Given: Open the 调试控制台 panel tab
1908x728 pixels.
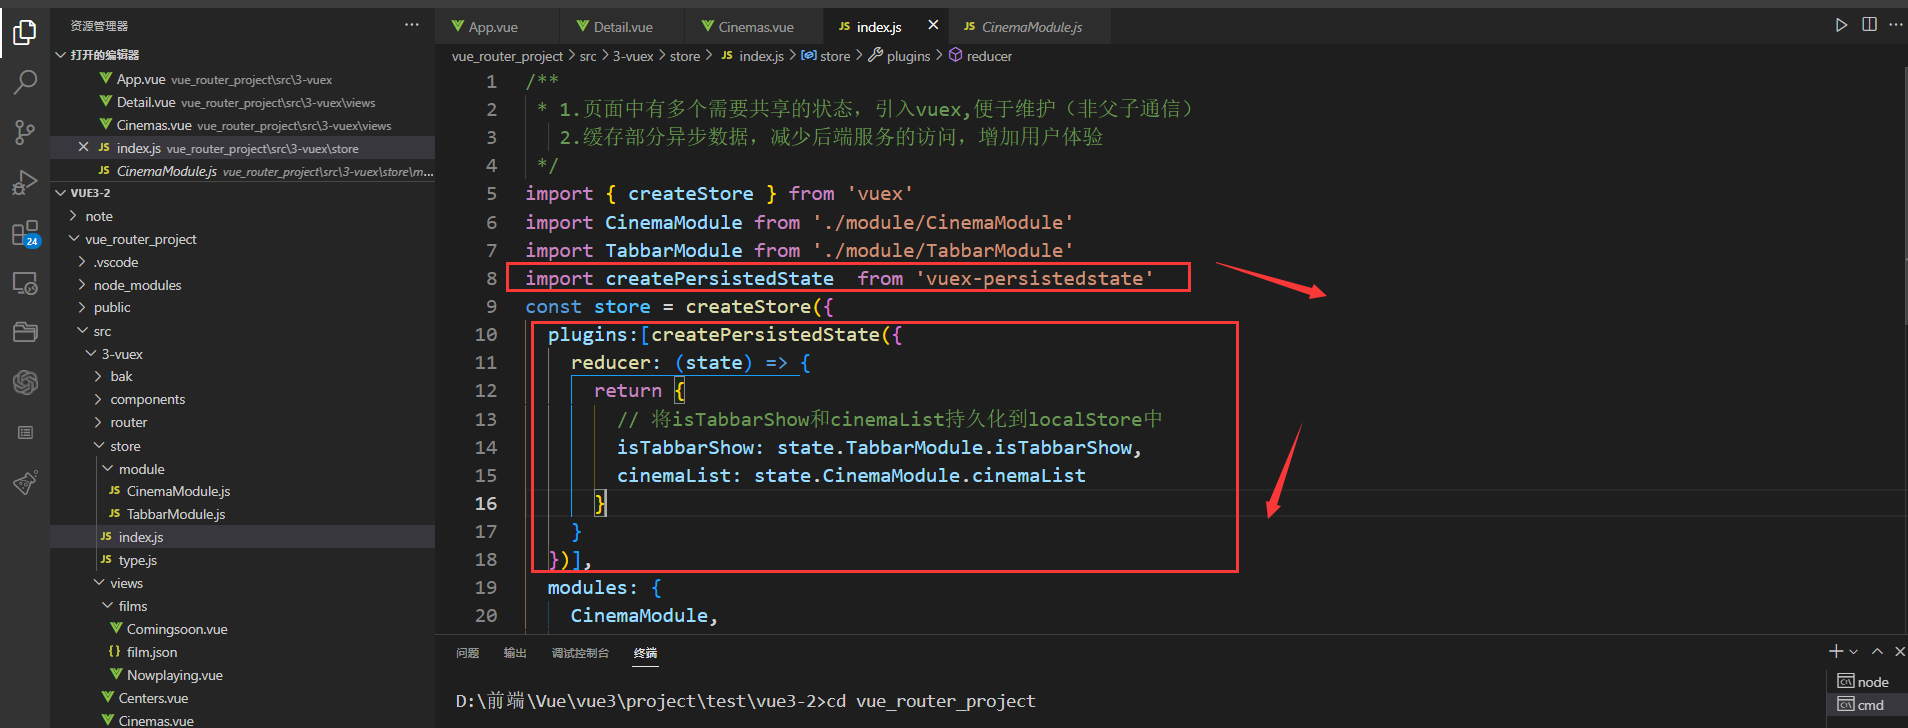Looking at the screenshot, I should click(580, 653).
